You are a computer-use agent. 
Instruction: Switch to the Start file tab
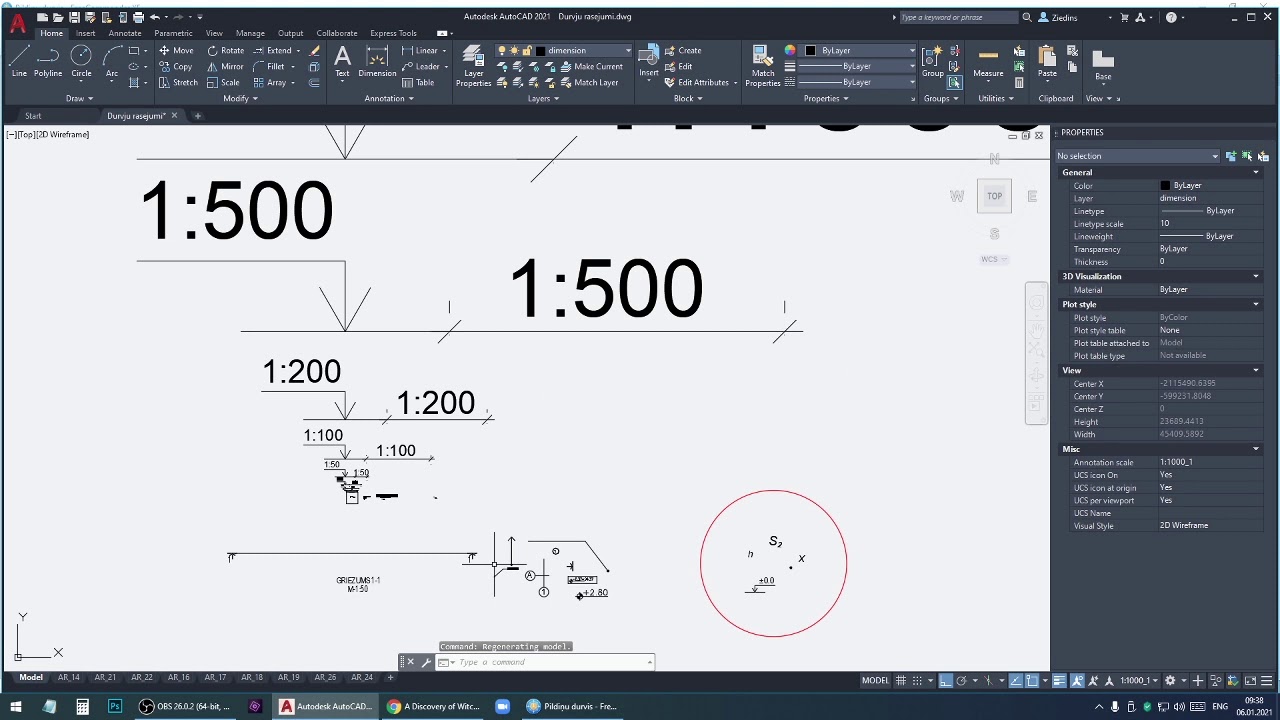click(x=33, y=116)
